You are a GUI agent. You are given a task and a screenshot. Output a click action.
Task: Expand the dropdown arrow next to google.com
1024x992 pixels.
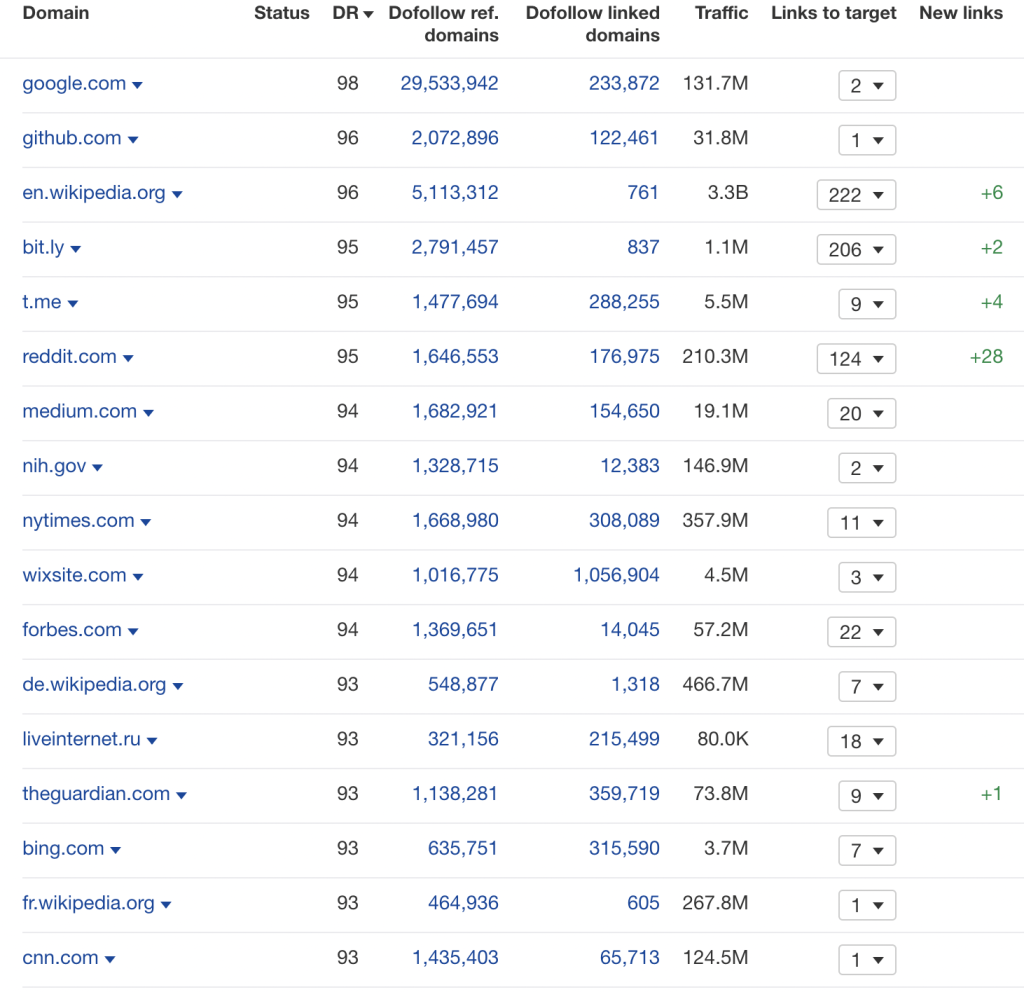[137, 85]
